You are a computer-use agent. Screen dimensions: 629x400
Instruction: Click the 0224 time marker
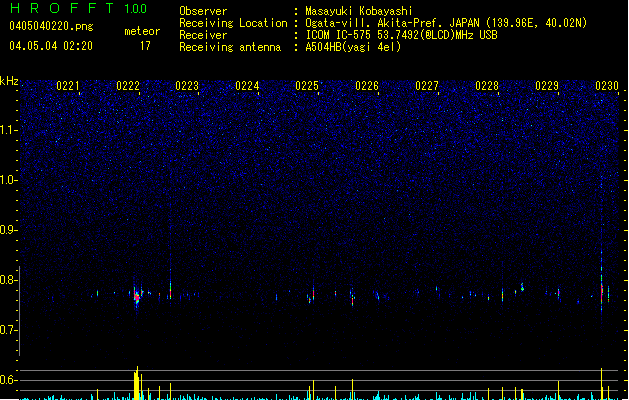[247, 86]
